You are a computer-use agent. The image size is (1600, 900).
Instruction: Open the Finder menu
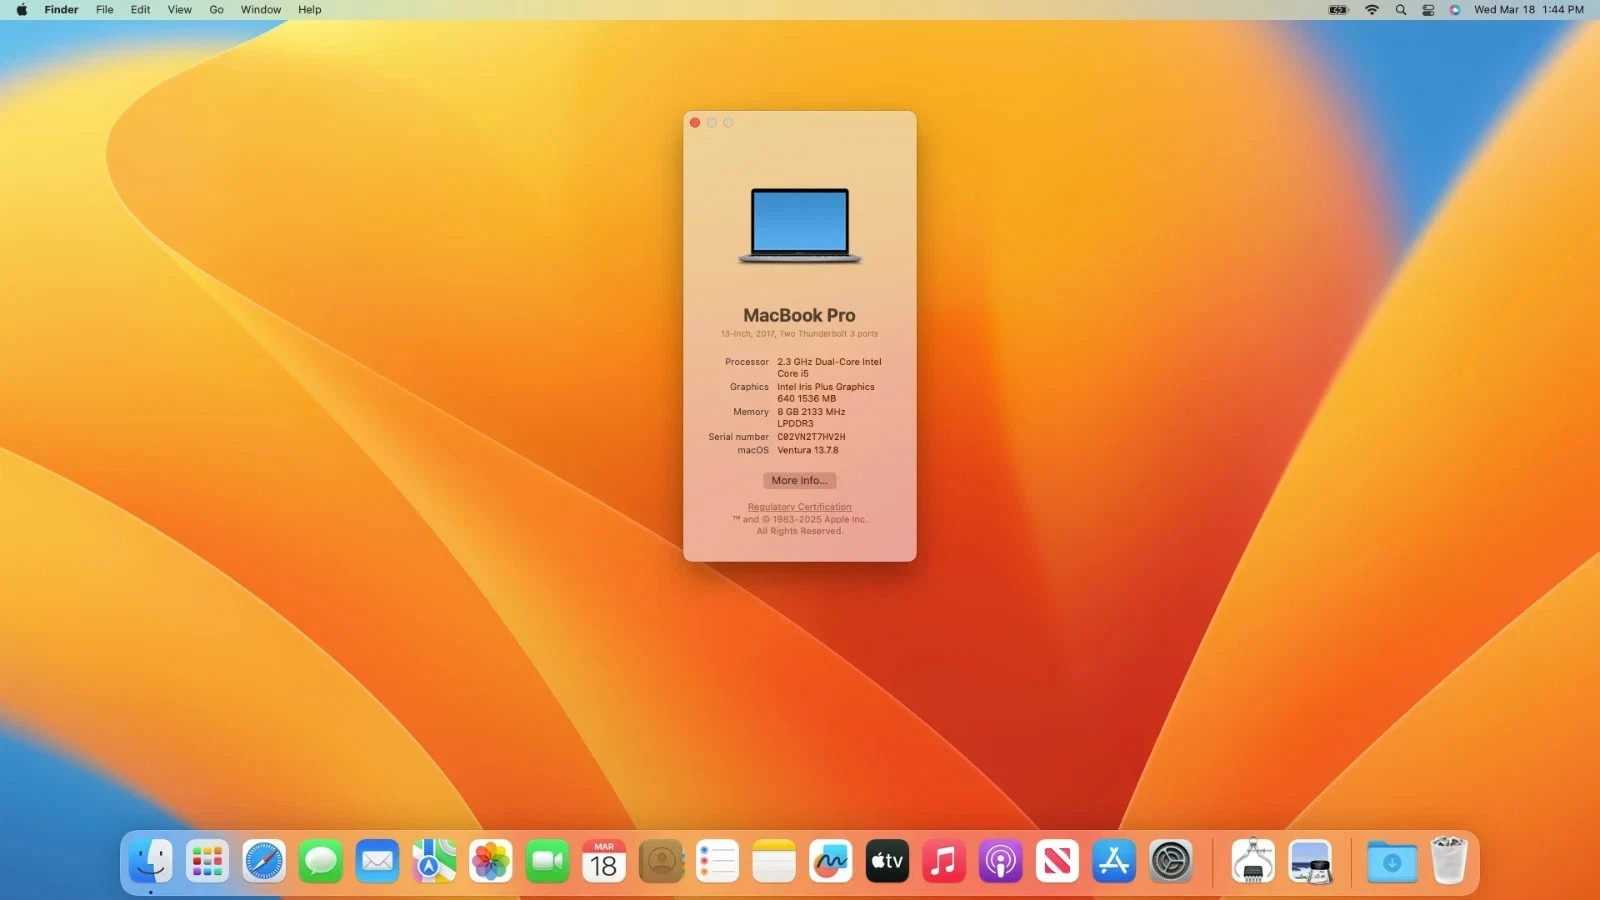click(61, 10)
